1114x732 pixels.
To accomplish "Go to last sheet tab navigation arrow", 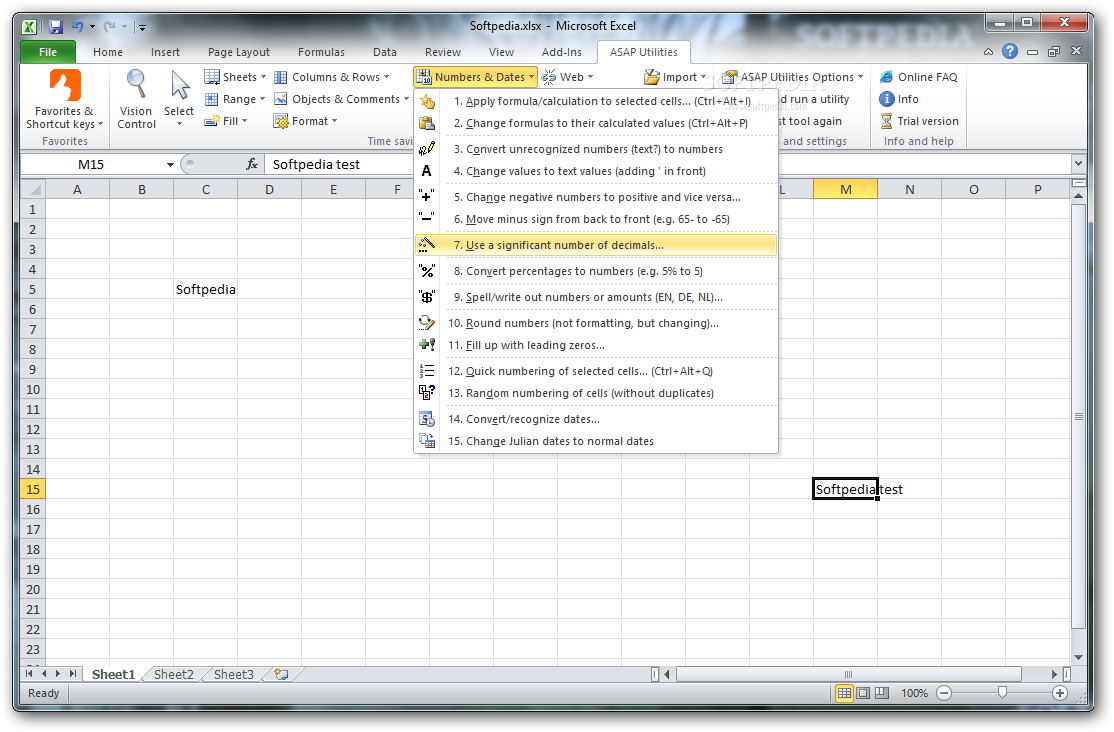I will coord(72,674).
